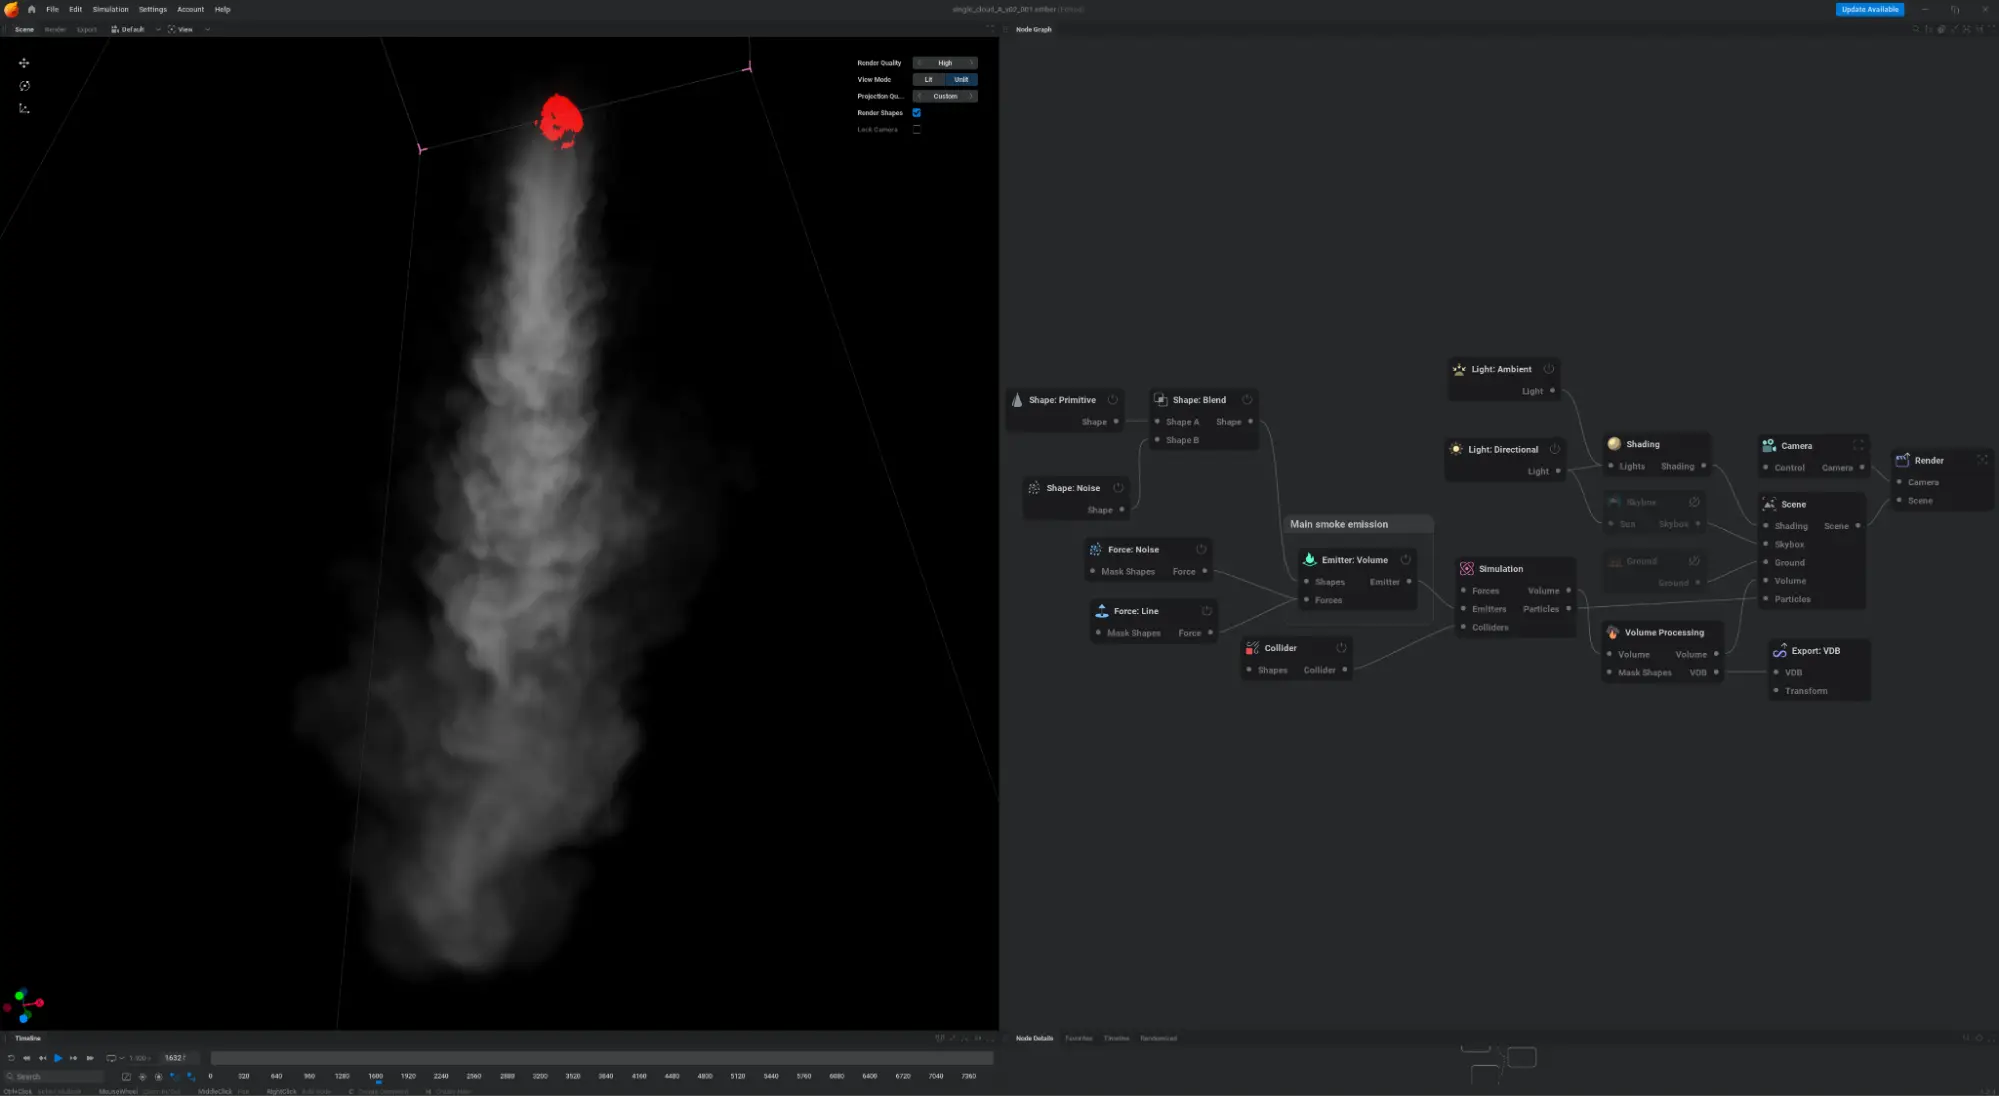Enable the Lock Camera checkbox
The width and height of the screenshot is (1999, 1097).
tap(916, 130)
